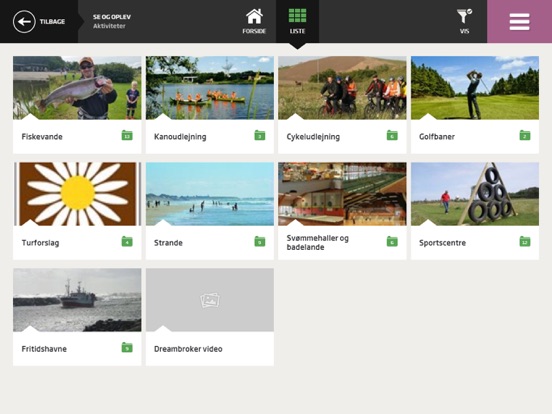The height and width of the screenshot is (414, 552).
Task: Select the Turforslag title
Action: pyautogui.click(x=40, y=243)
